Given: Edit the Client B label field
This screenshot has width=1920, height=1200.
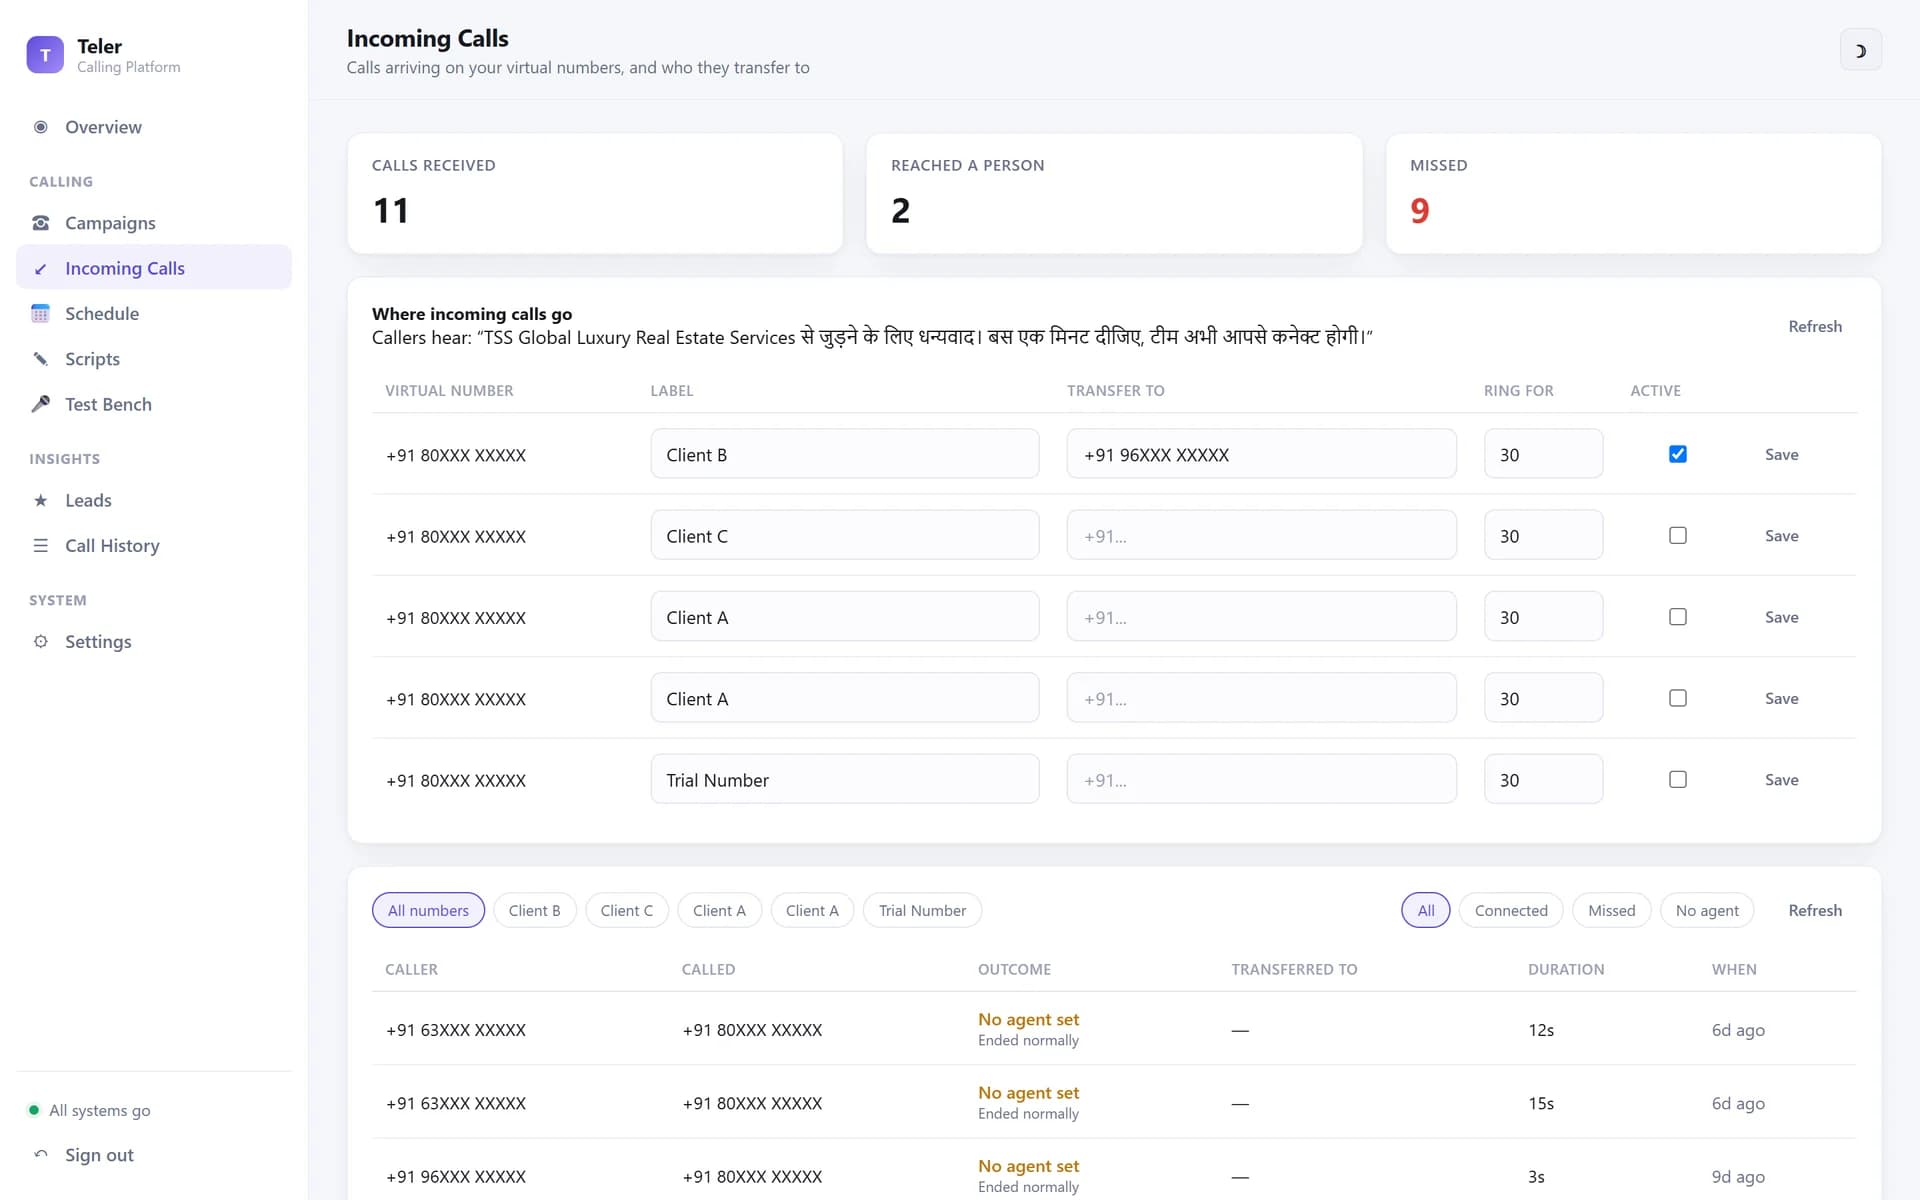Looking at the screenshot, I should [845, 454].
